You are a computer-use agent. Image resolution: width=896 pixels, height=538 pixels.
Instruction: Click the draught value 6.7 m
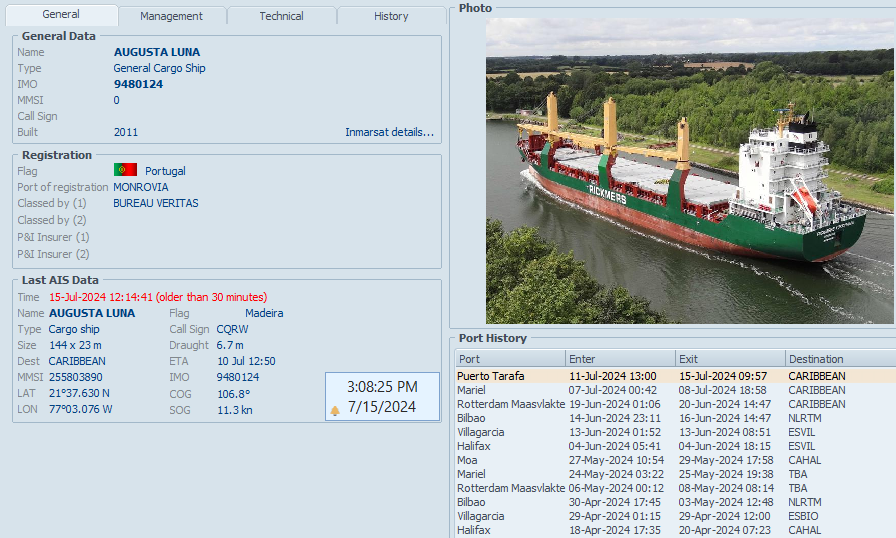point(230,345)
